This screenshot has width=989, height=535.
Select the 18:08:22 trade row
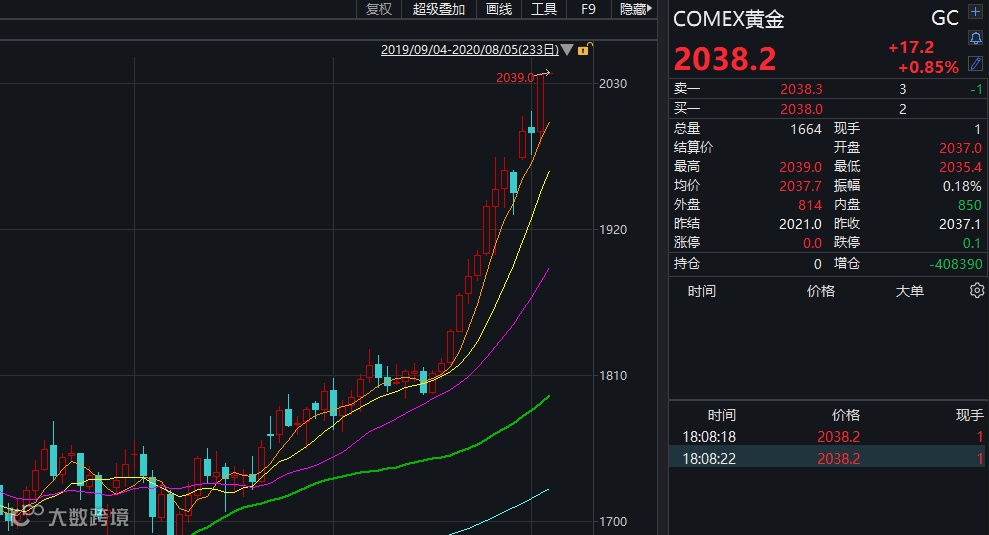click(x=826, y=459)
